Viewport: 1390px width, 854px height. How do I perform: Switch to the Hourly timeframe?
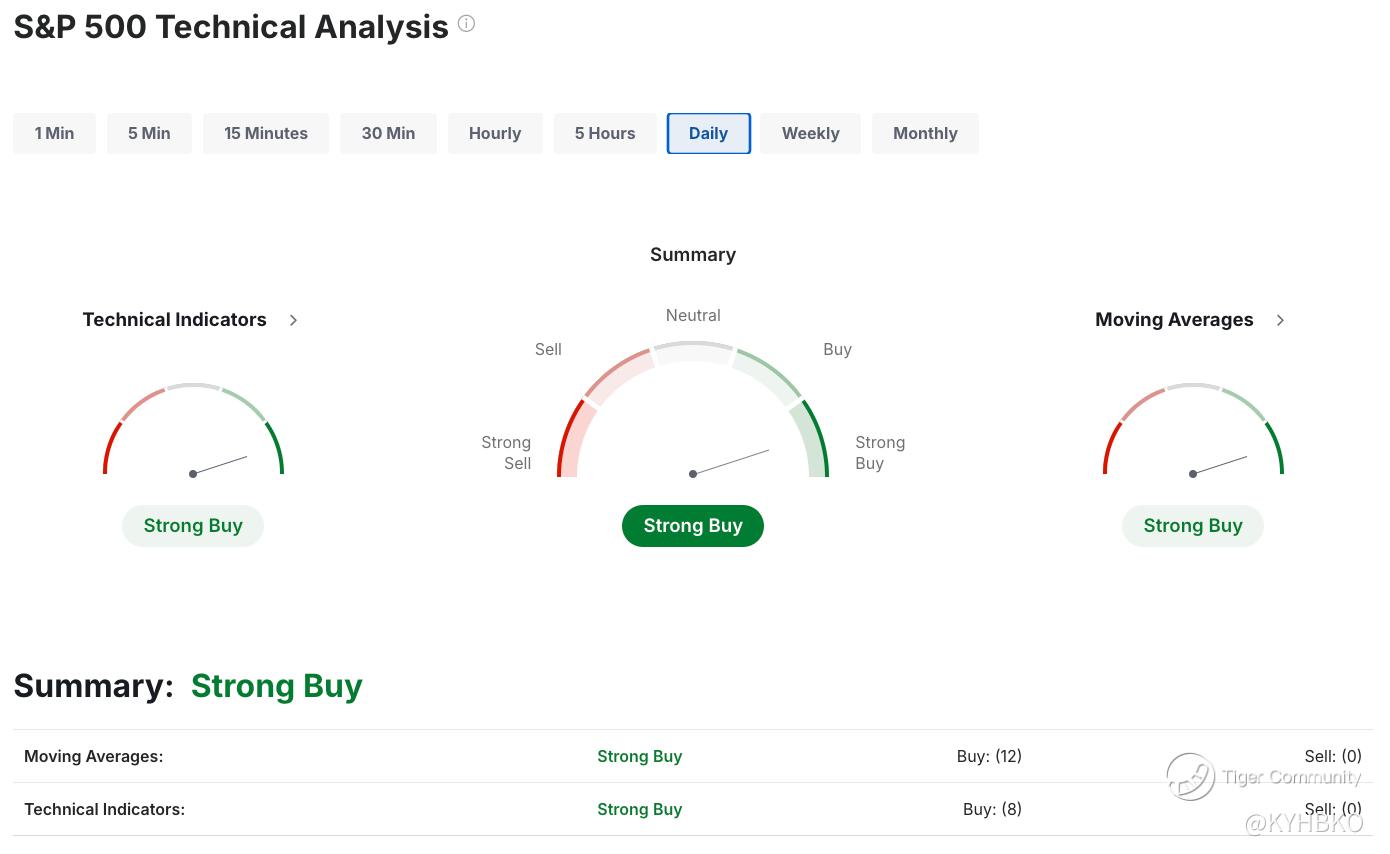[495, 133]
